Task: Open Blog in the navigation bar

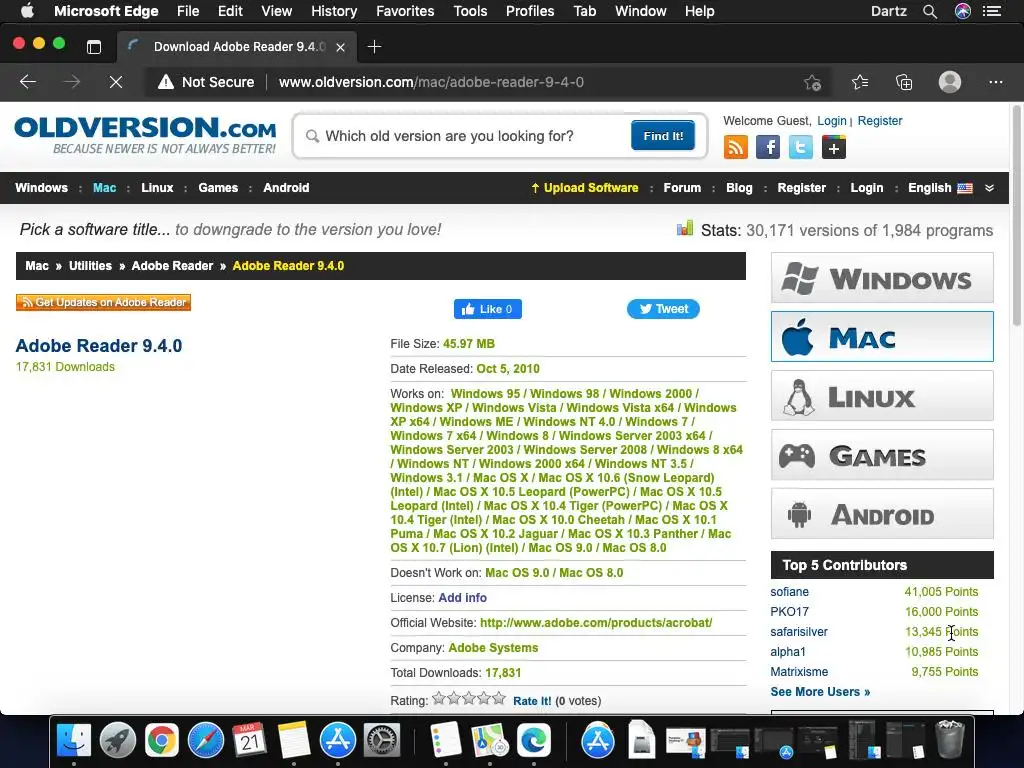Action: [739, 187]
